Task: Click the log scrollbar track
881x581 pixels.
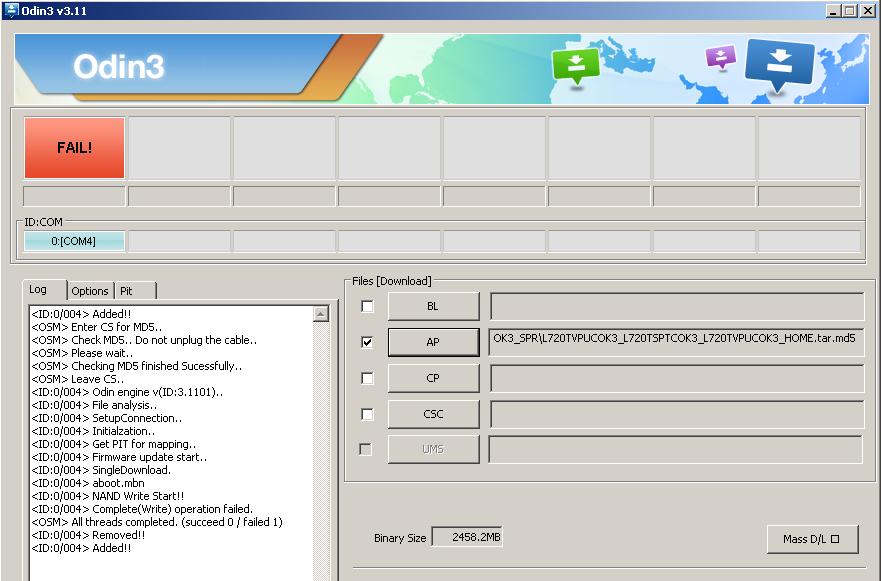Action: click(x=321, y=450)
